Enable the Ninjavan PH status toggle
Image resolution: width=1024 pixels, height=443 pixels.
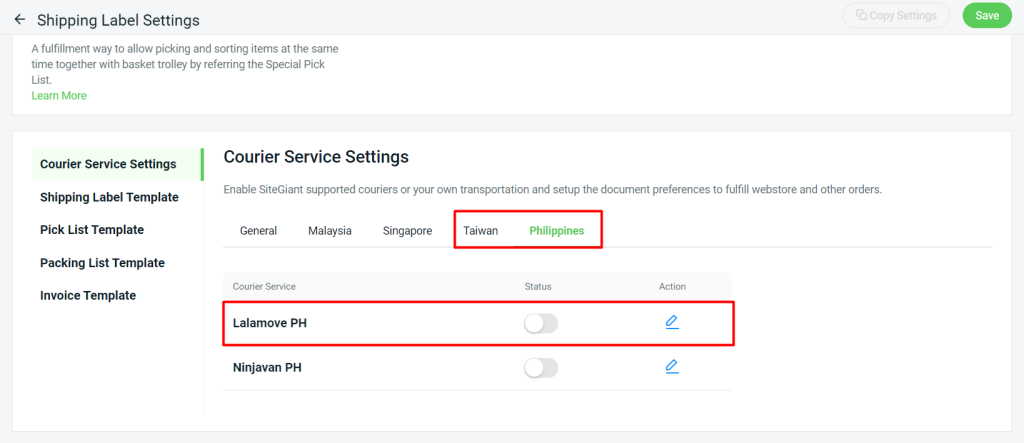tap(541, 368)
